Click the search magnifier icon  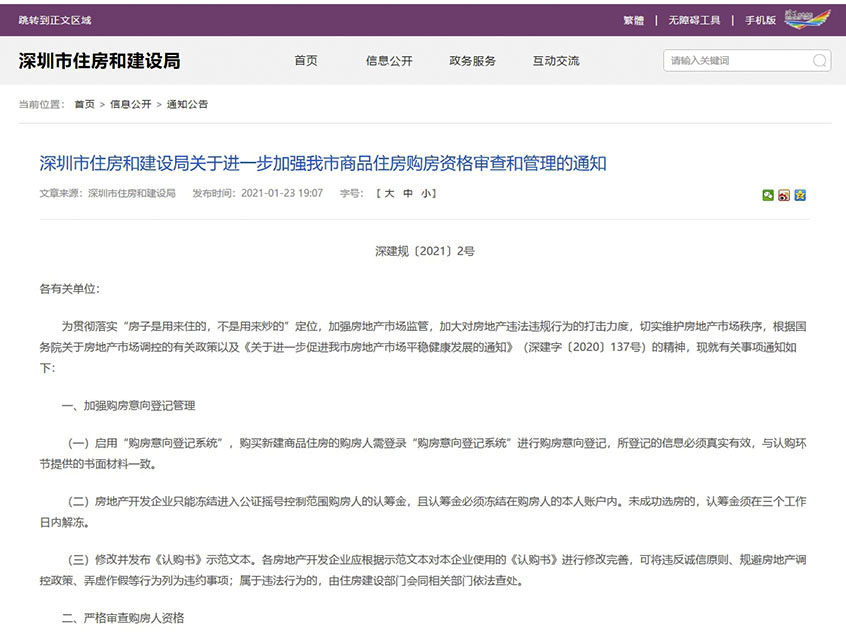(819, 61)
